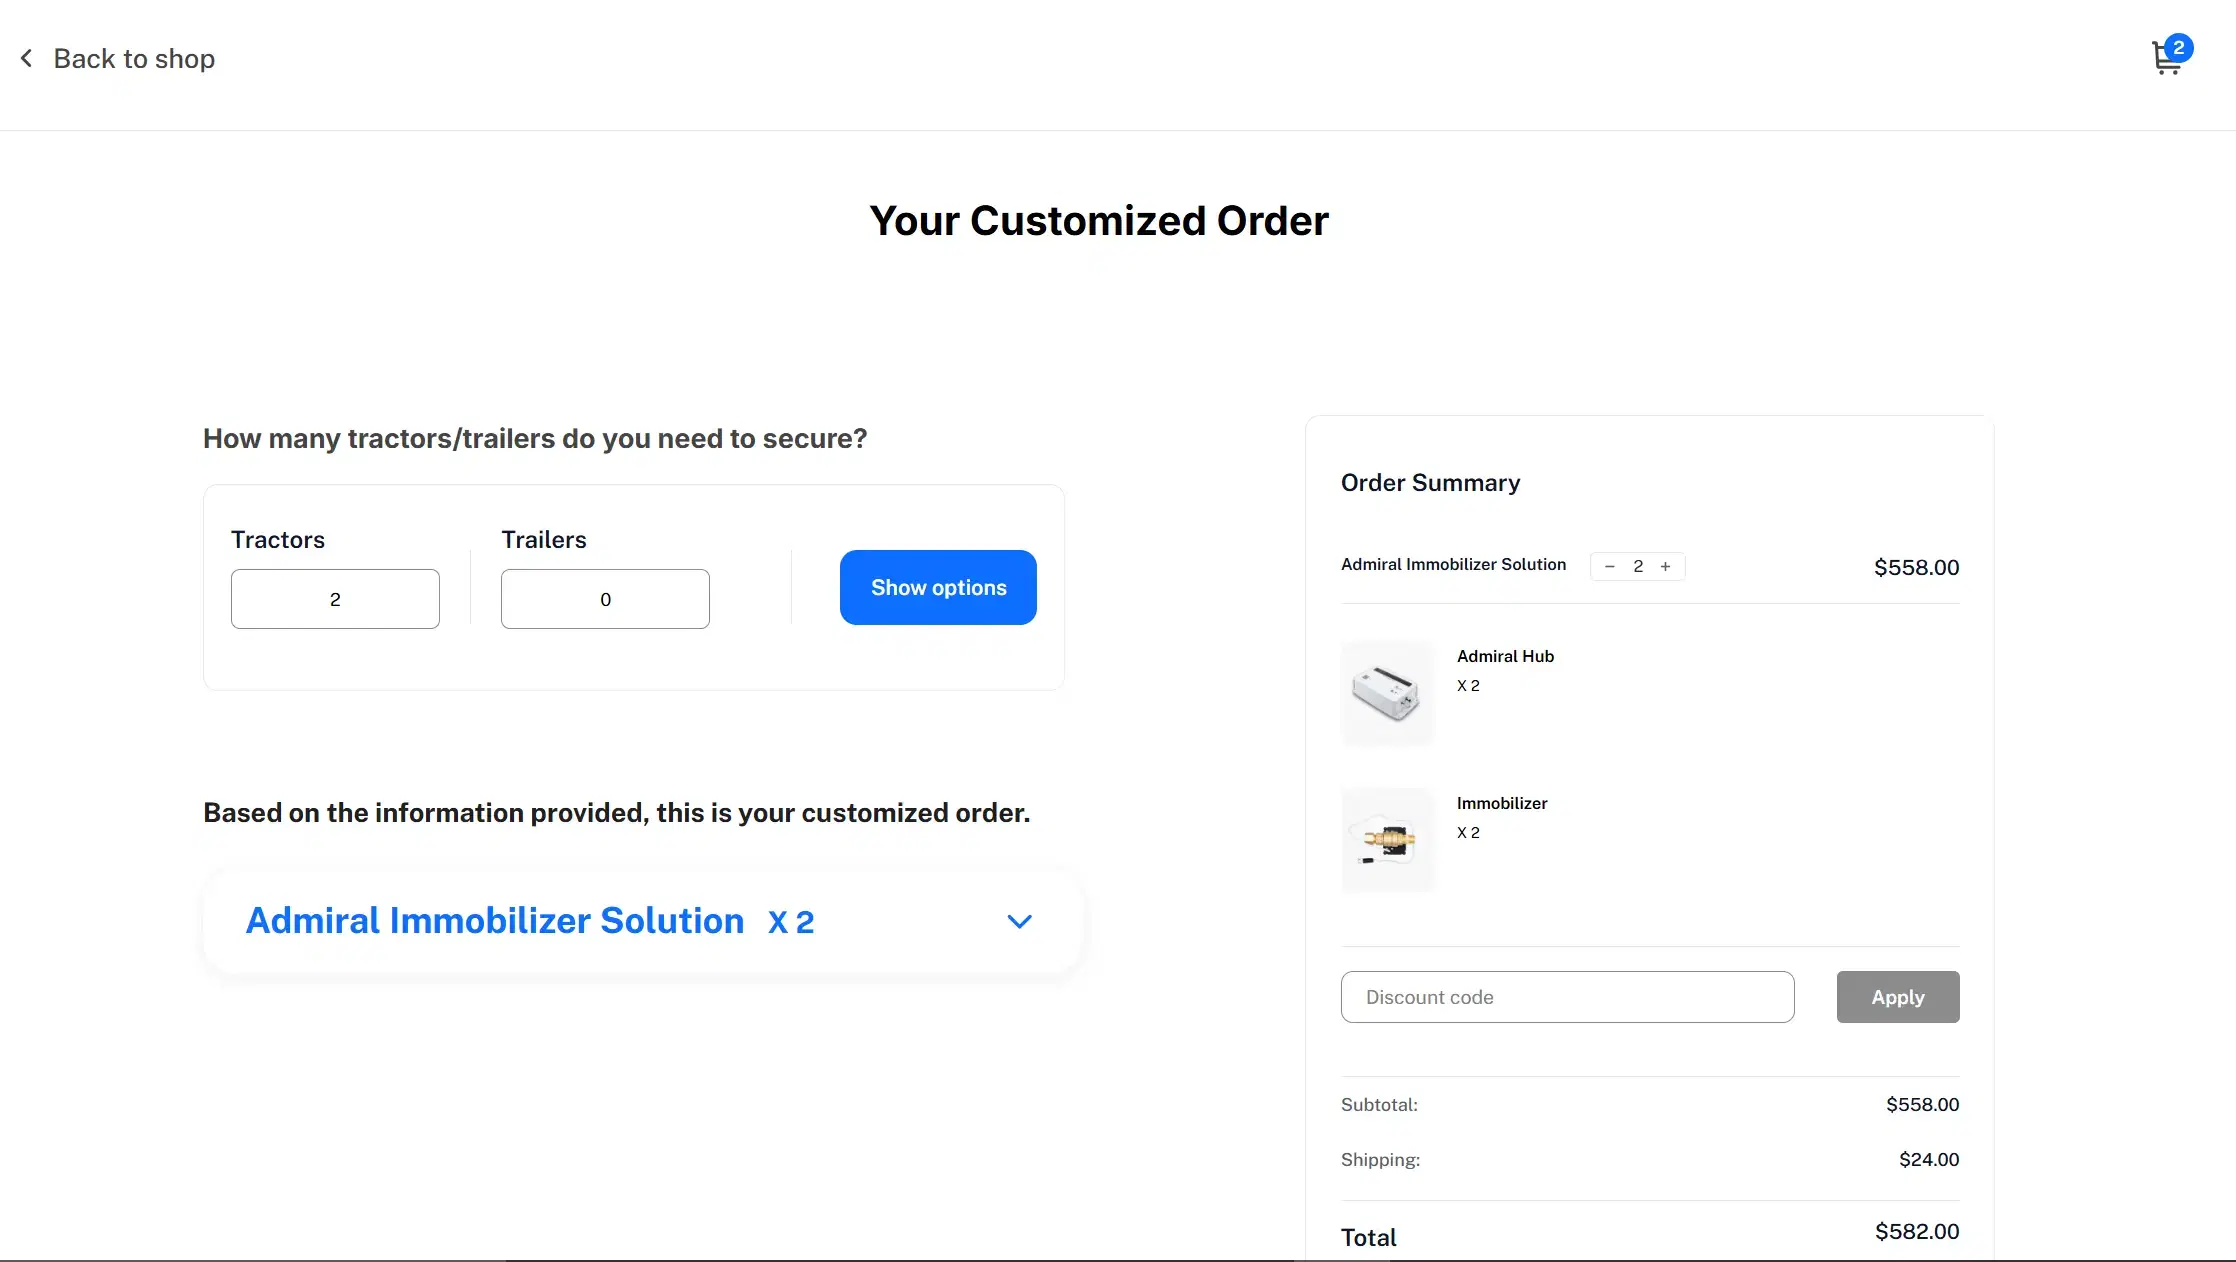Focus the Discount code field

pos(1568,997)
